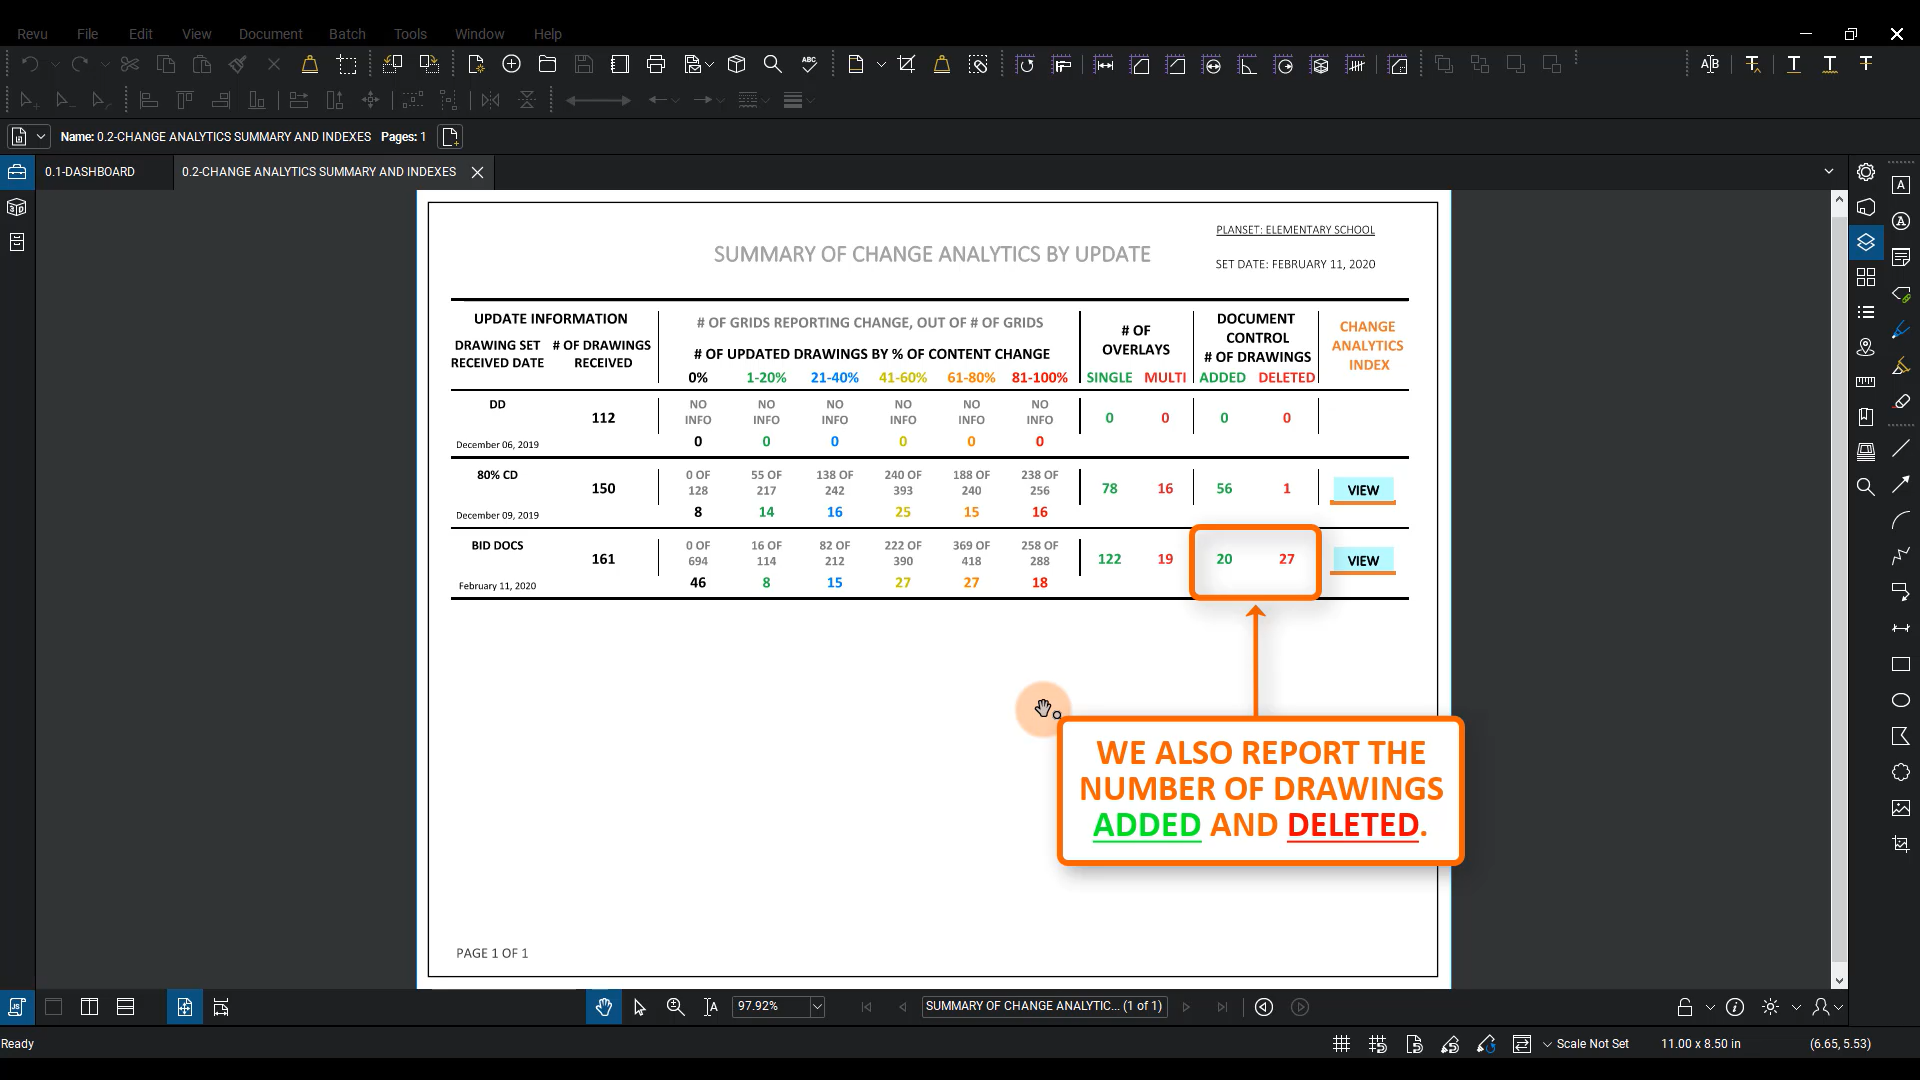Expand the zoom percentage dropdown
The image size is (1920, 1080).
(x=817, y=1007)
